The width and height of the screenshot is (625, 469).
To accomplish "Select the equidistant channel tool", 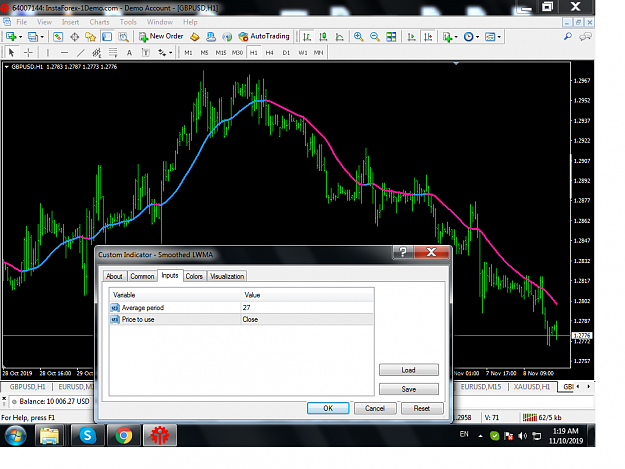I will (x=96, y=52).
